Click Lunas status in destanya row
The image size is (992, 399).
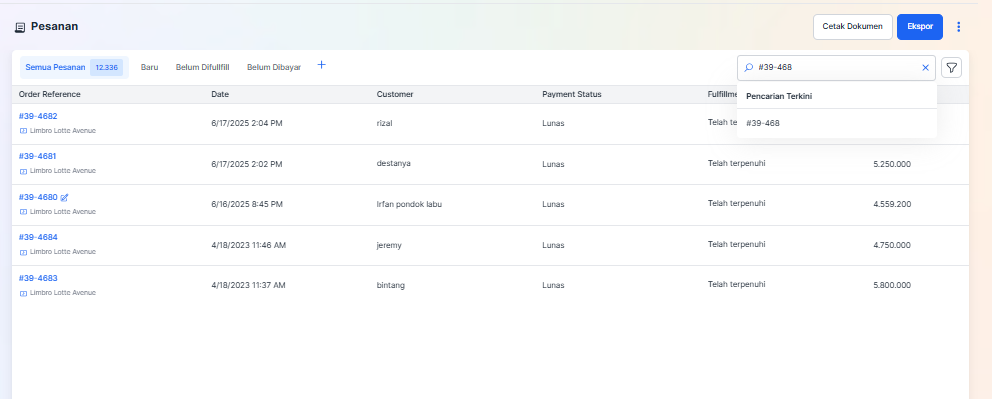click(x=553, y=164)
